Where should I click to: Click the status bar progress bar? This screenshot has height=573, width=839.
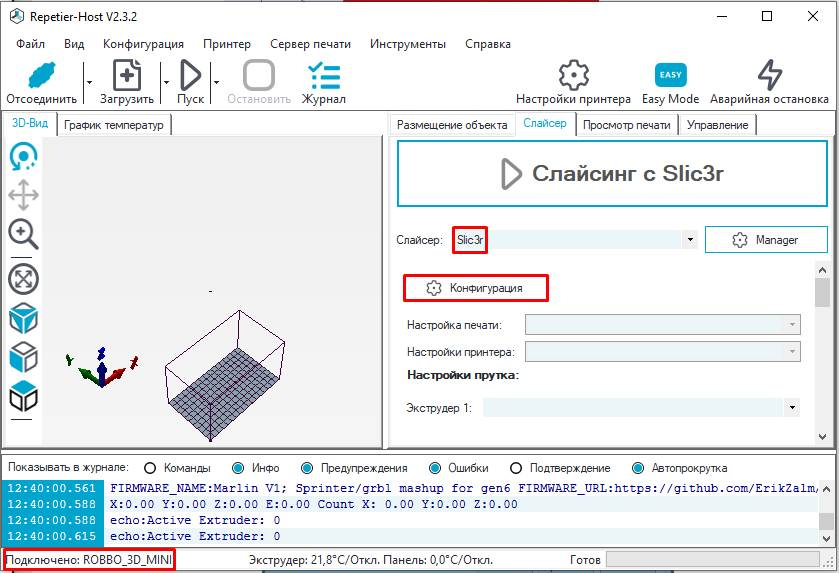713,560
